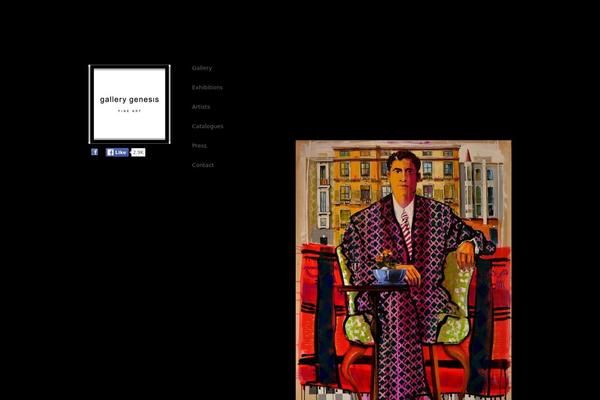This screenshot has width=600, height=400.
Task: Like the gallery on Facebook
Action: pos(117,152)
